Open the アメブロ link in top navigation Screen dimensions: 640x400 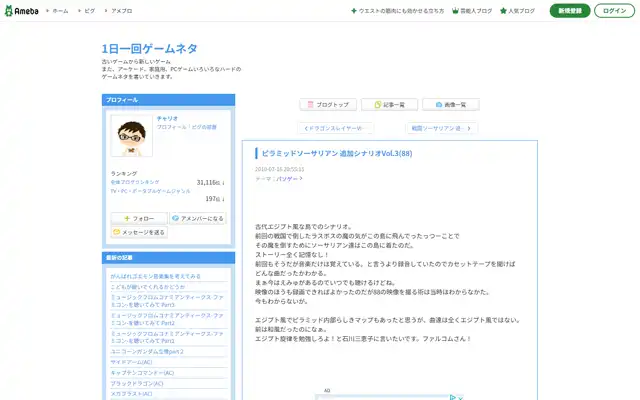click(122, 11)
